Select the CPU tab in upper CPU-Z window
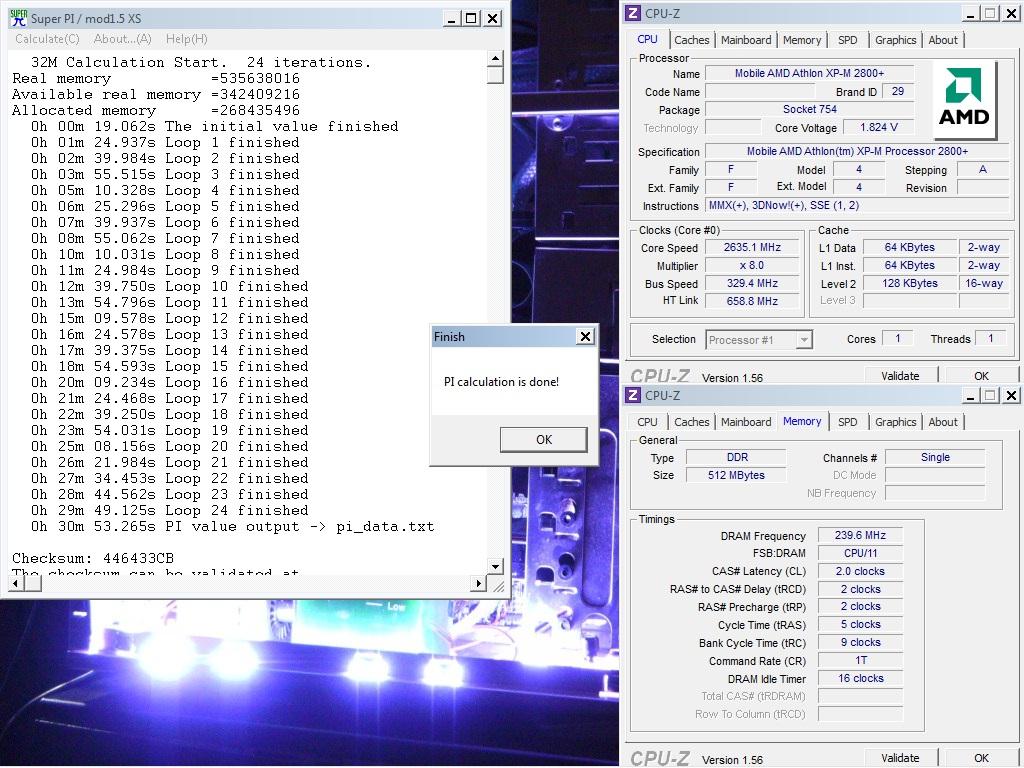Screen dimensions: 1024x768 pos(647,39)
